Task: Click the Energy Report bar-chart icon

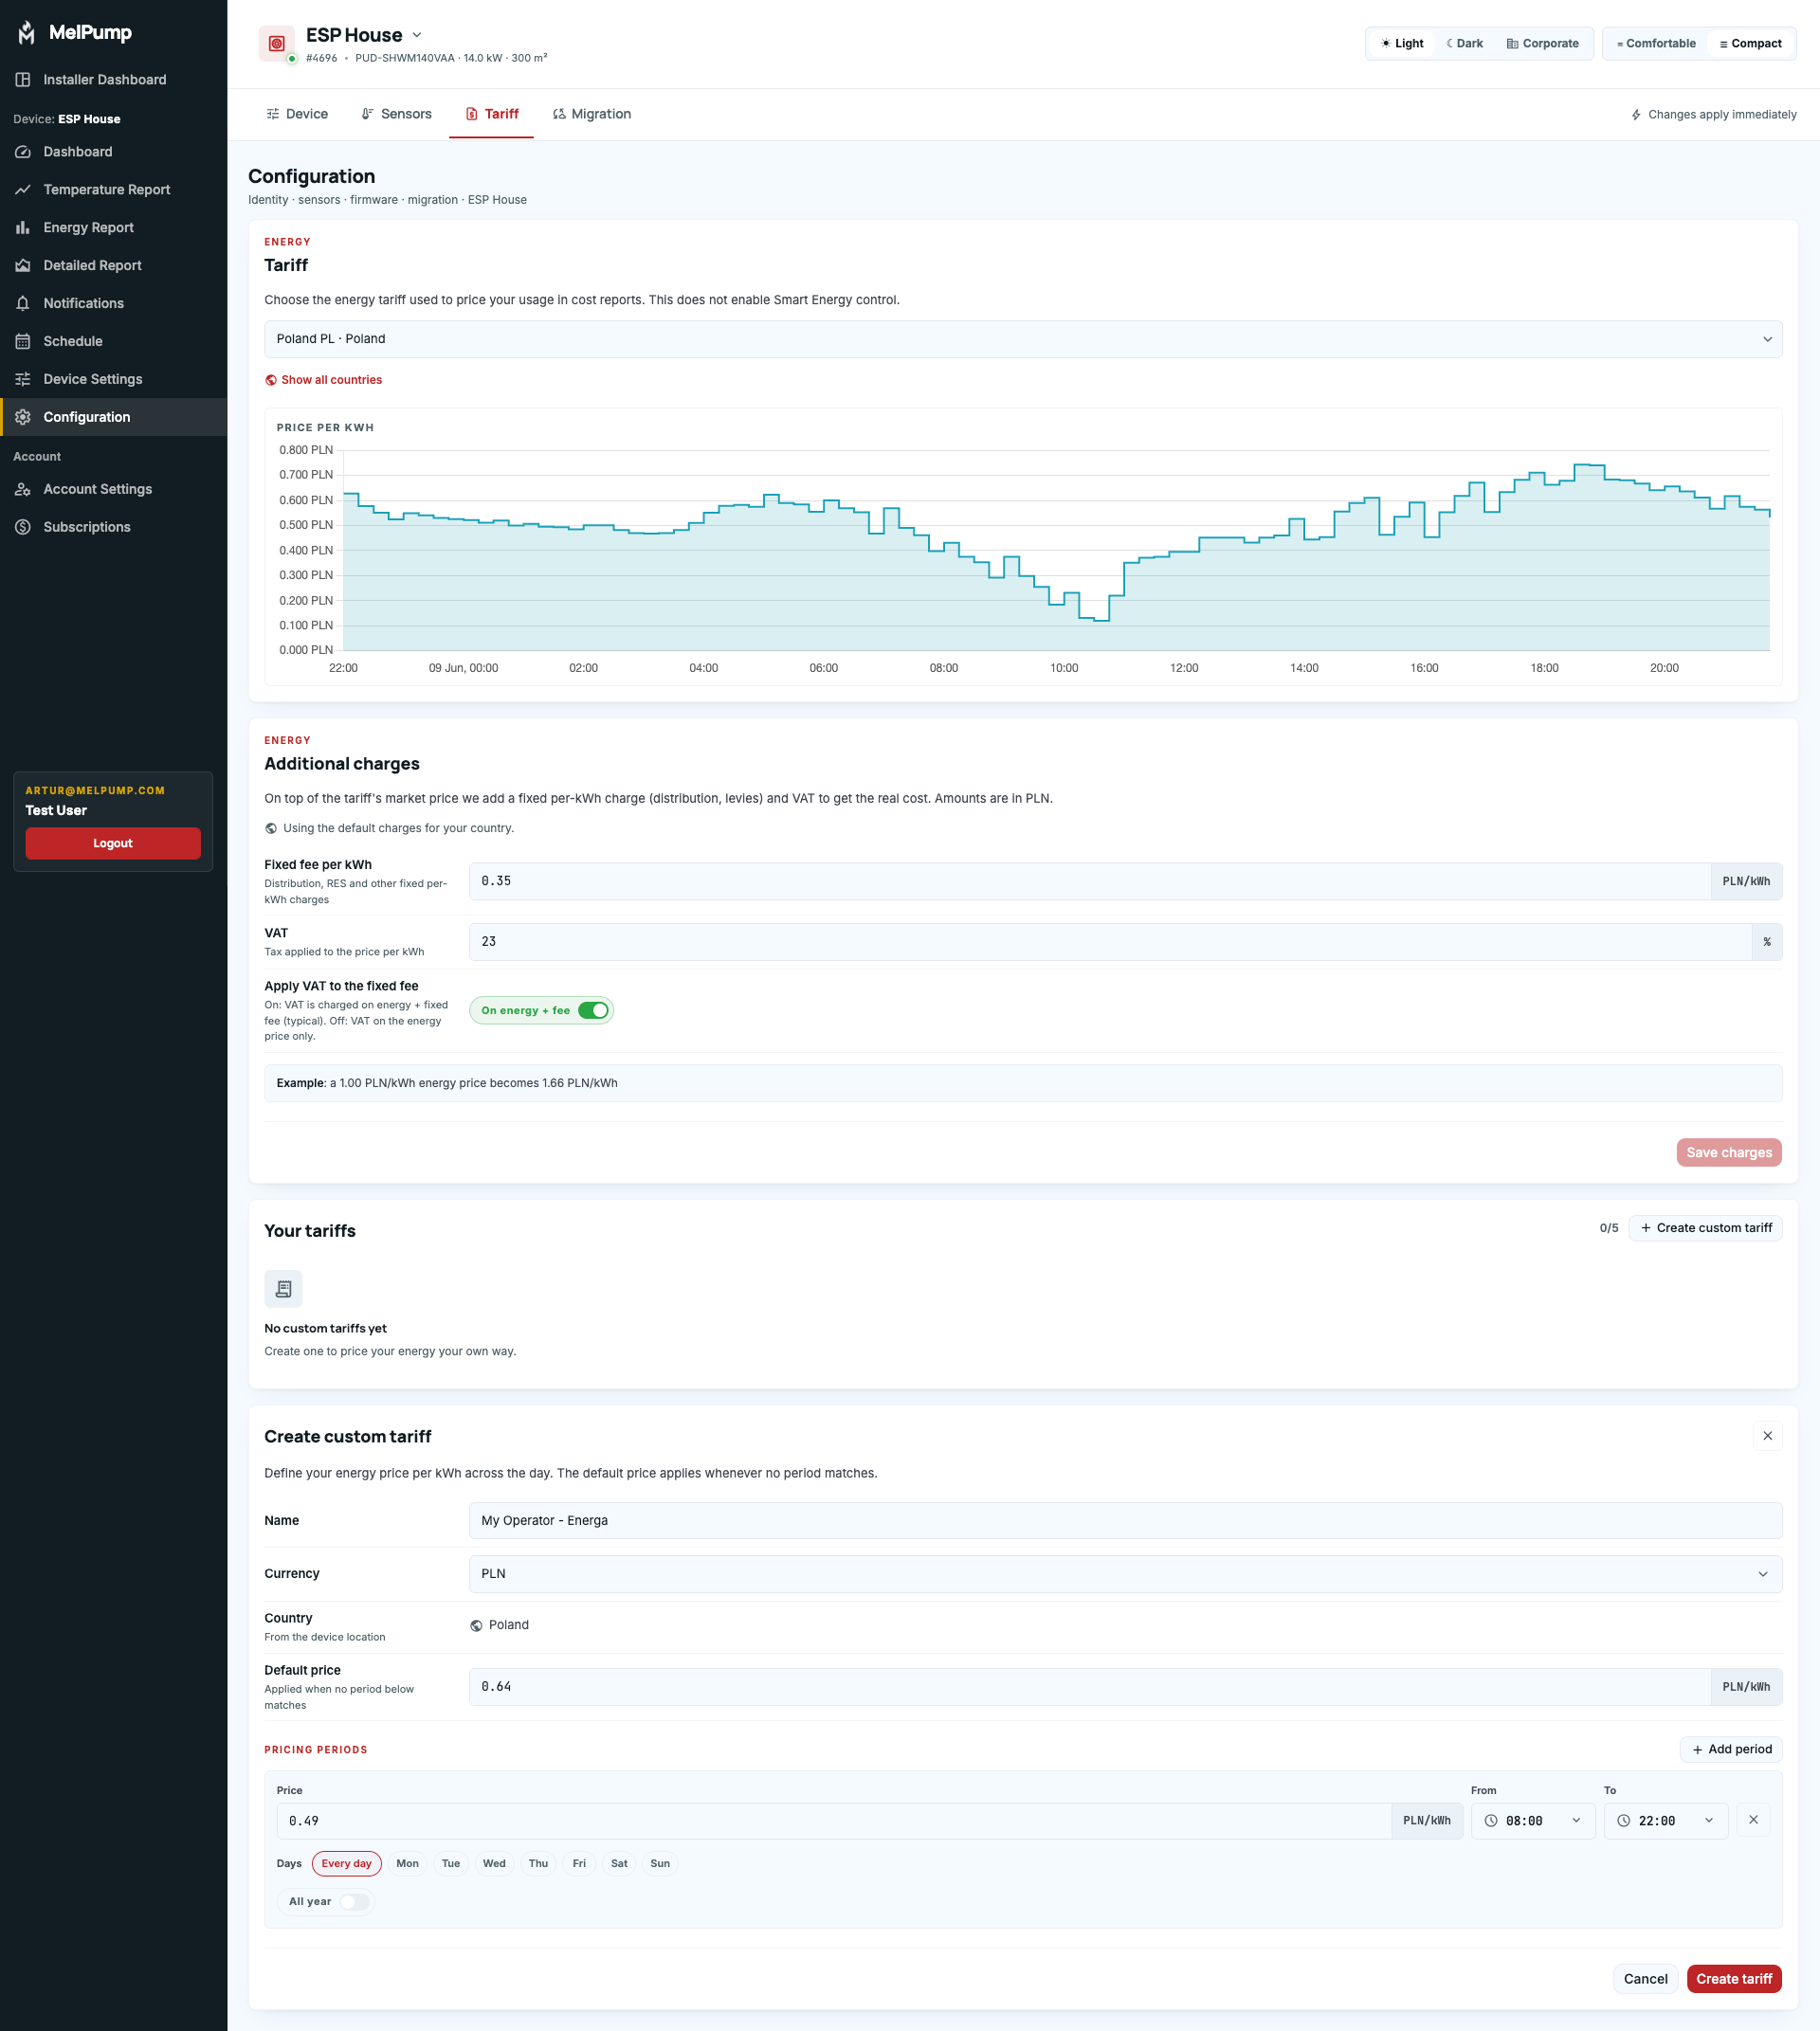Action: pos(23,228)
